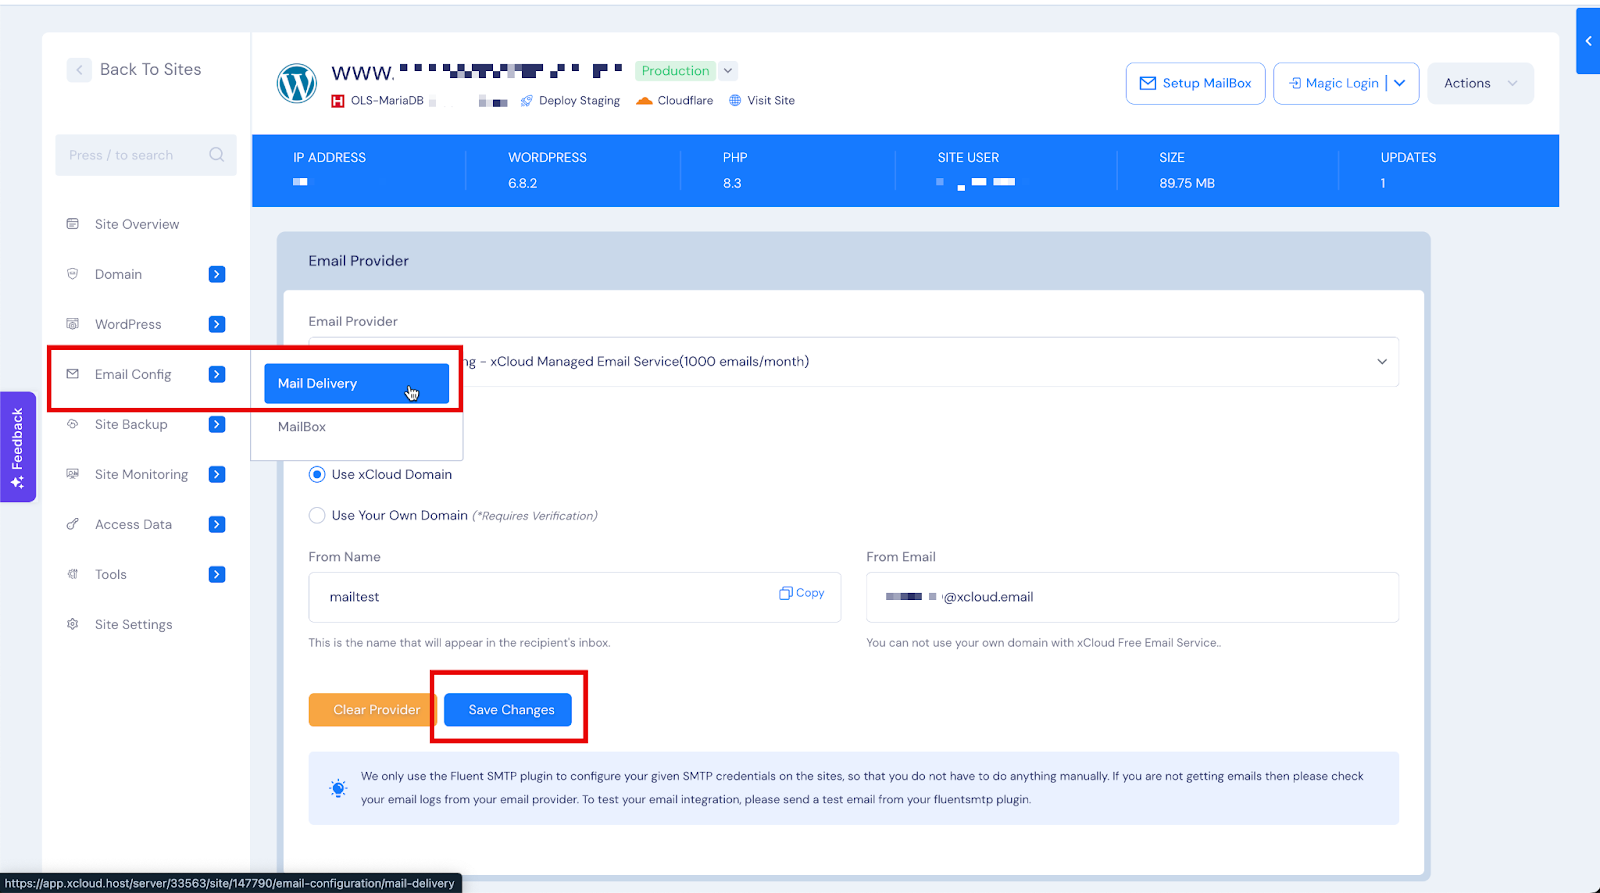Viewport: 1600px width, 893px height.
Task: Open the Magic Login dropdown arrow
Action: 1400,83
